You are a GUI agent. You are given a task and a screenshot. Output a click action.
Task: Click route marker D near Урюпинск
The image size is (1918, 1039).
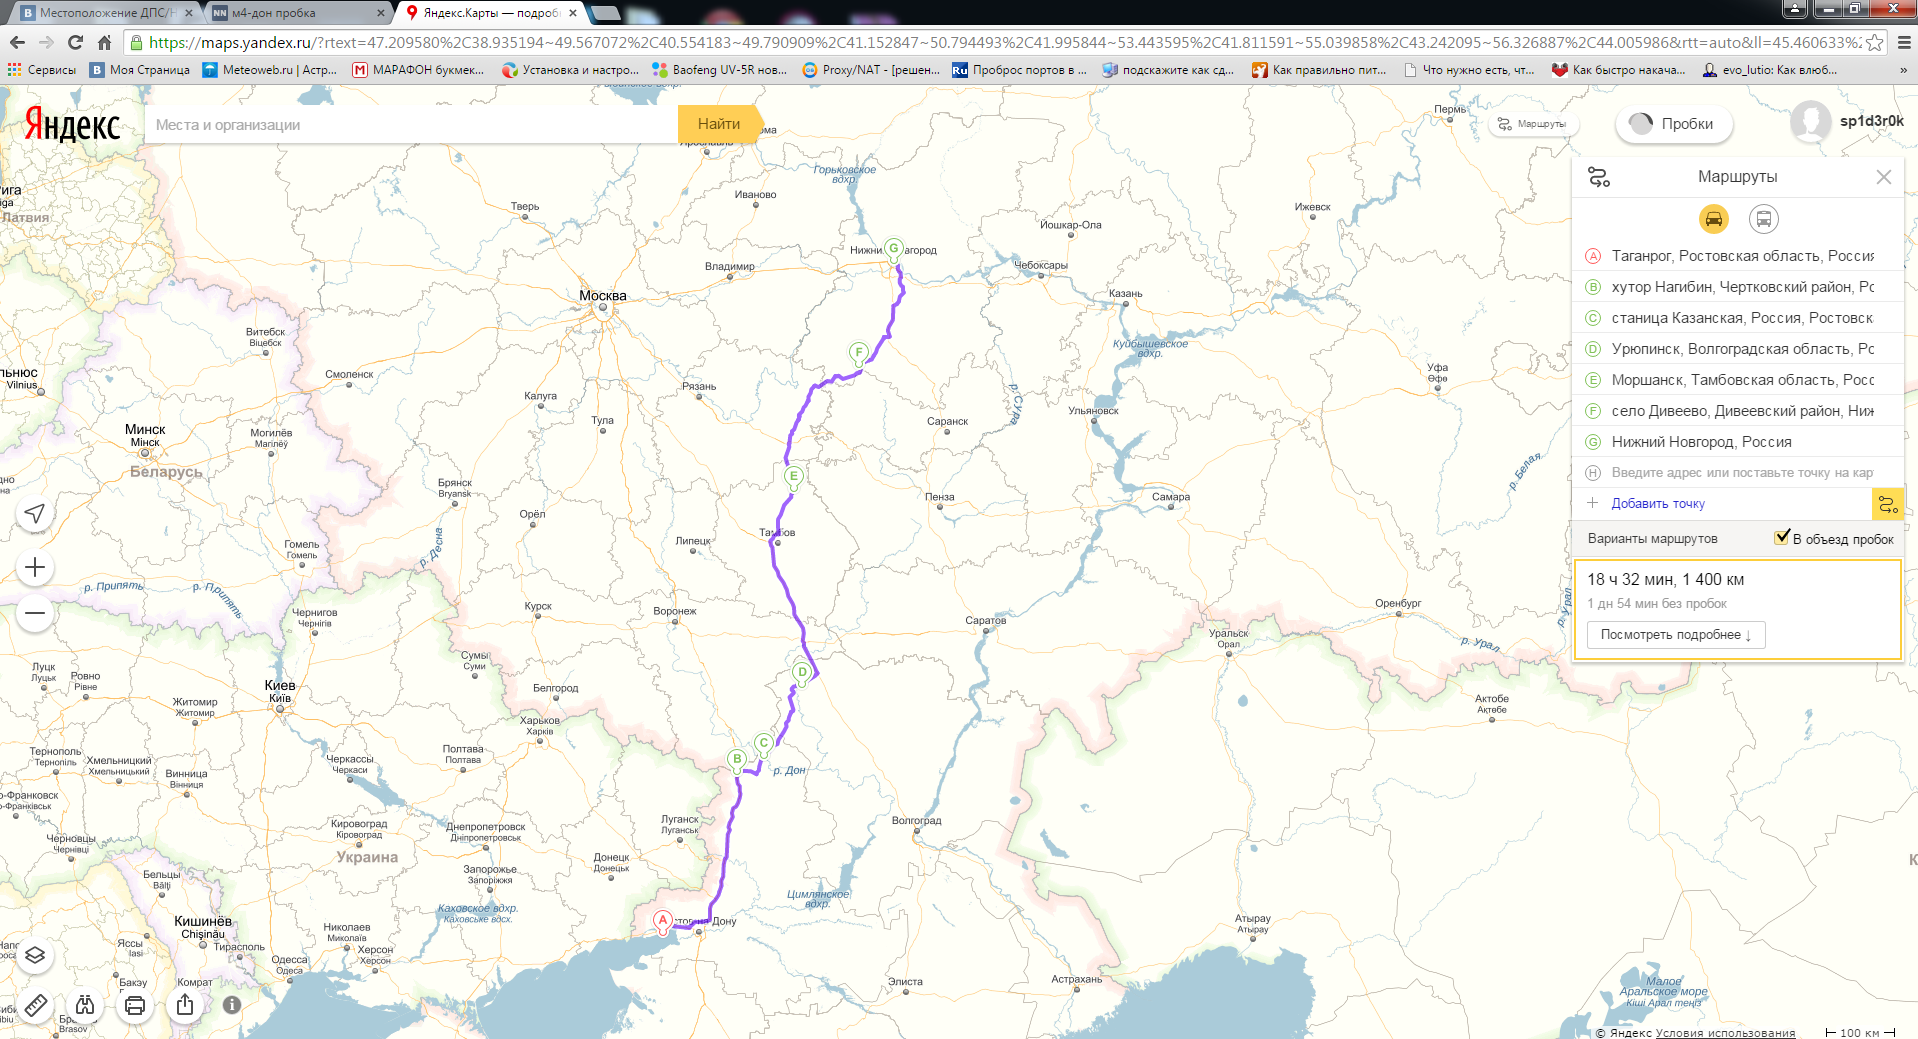tap(801, 673)
